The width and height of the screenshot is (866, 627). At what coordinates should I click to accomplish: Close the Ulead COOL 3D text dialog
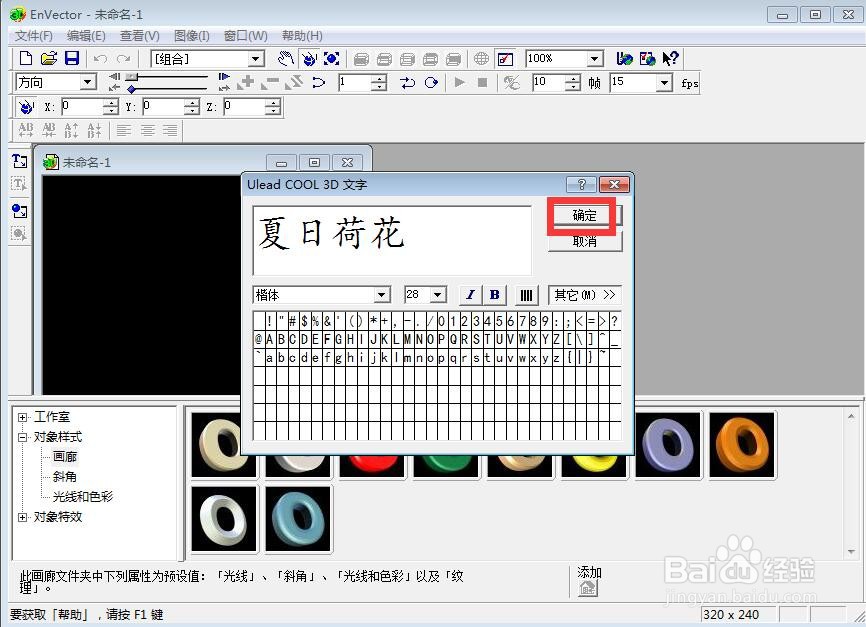point(614,184)
